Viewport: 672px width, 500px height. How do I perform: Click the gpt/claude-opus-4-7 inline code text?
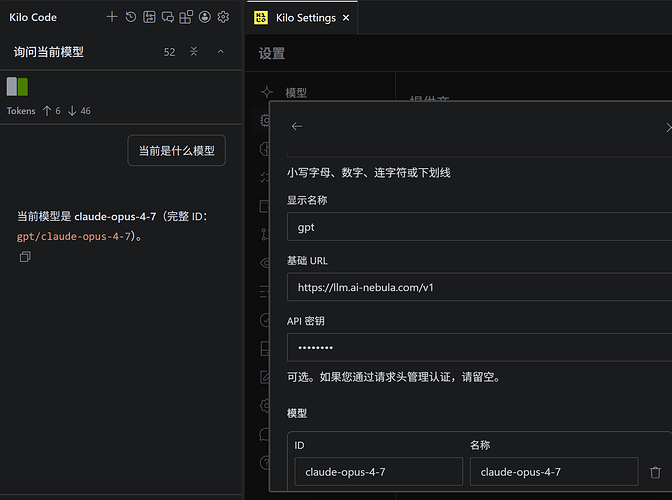74,237
